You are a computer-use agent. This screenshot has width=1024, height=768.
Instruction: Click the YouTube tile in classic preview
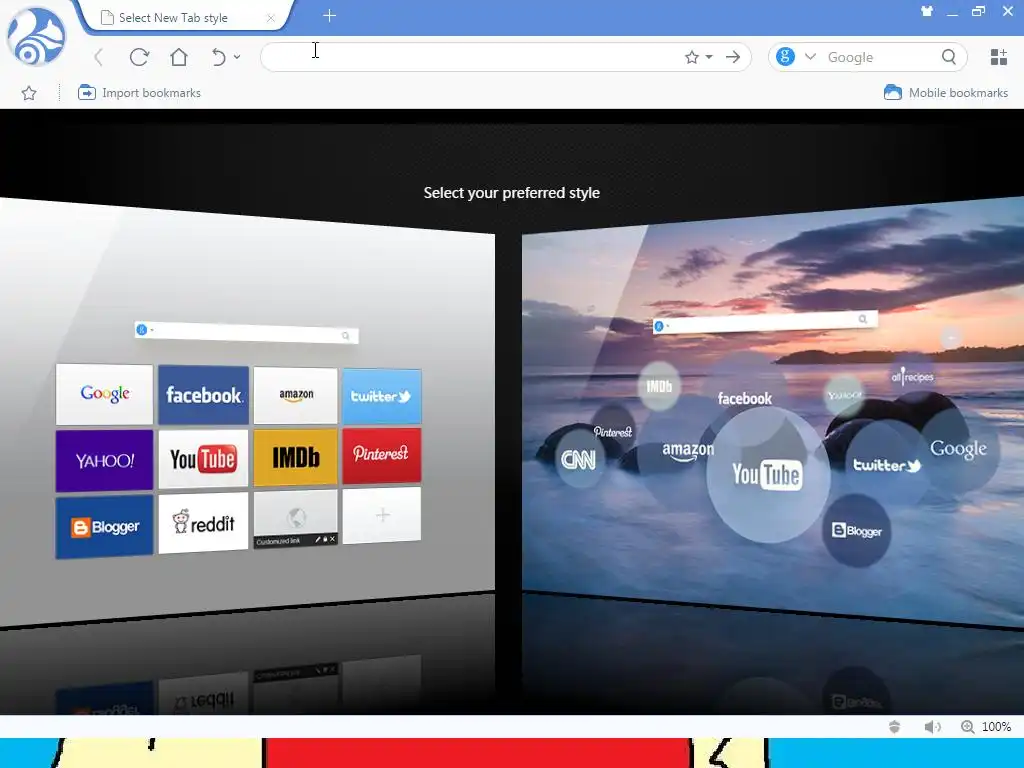coord(203,458)
